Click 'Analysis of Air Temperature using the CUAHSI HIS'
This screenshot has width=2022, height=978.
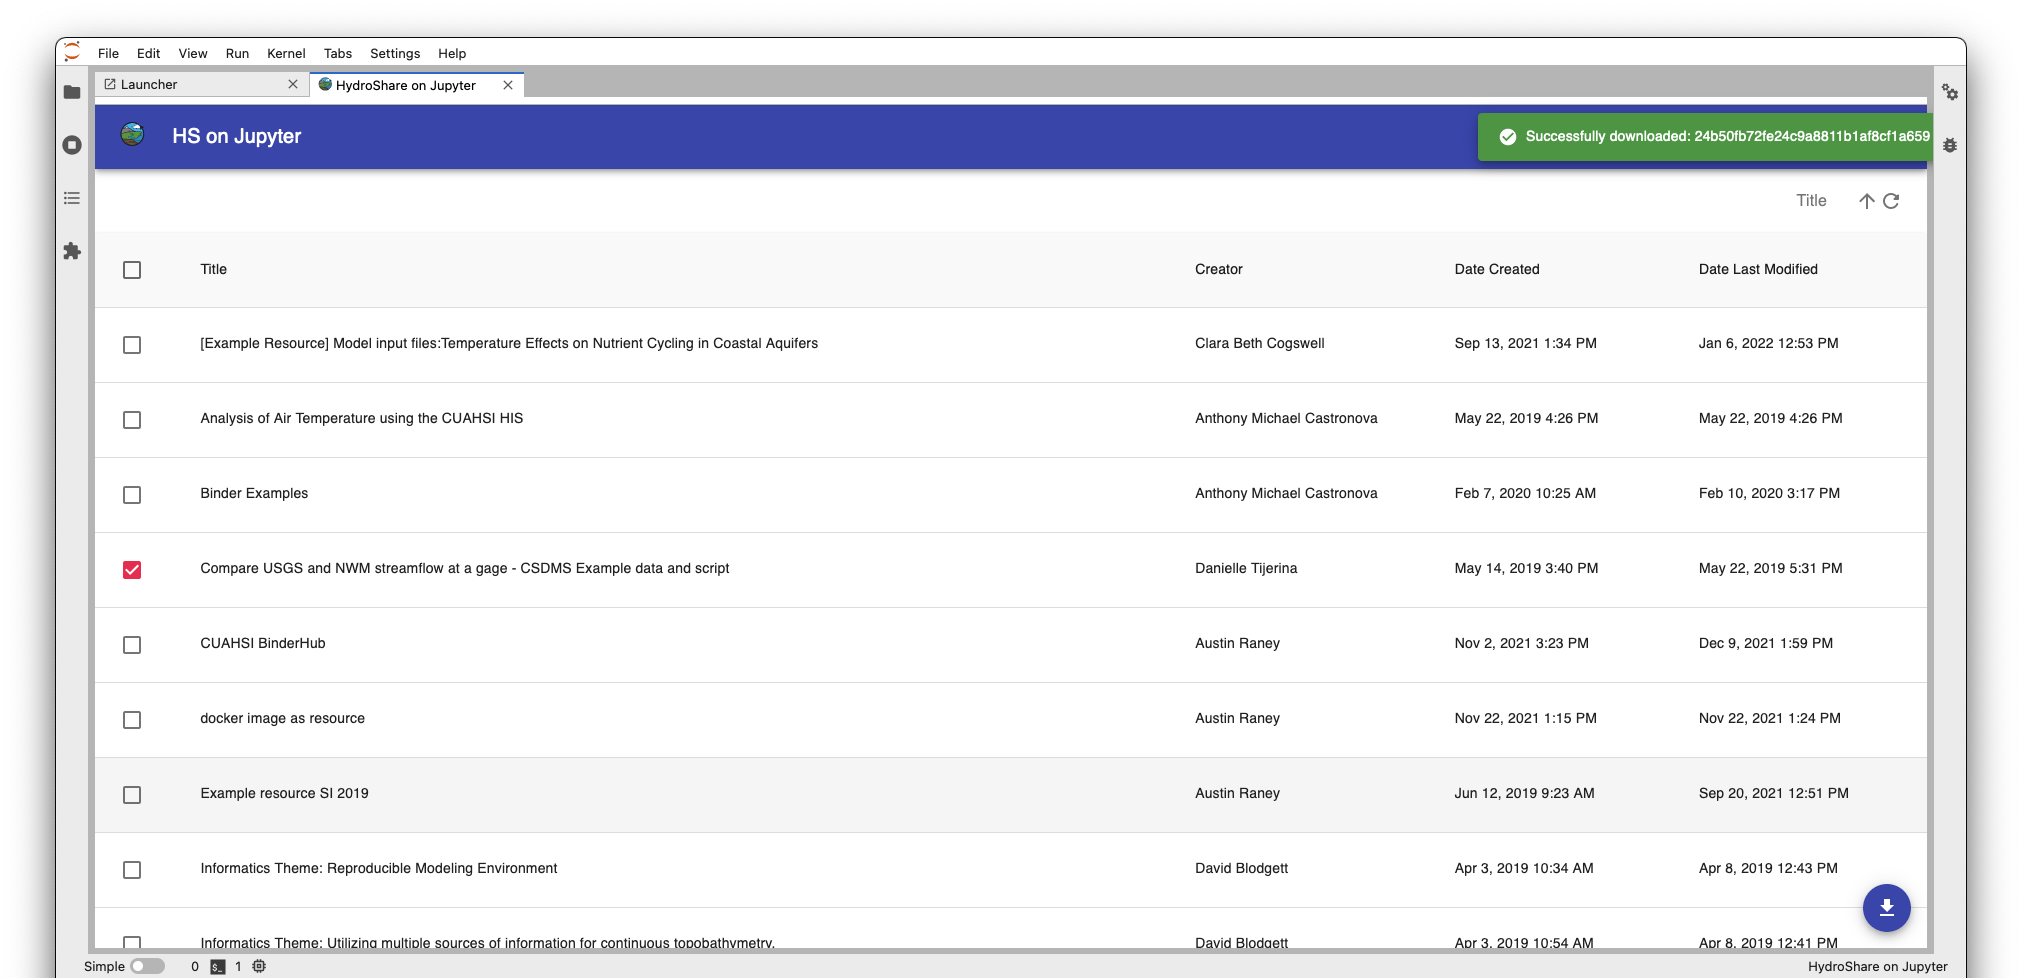pos(361,418)
